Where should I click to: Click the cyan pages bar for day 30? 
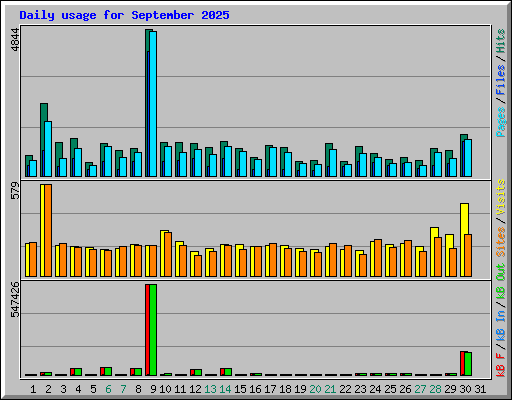coord(468,158)
